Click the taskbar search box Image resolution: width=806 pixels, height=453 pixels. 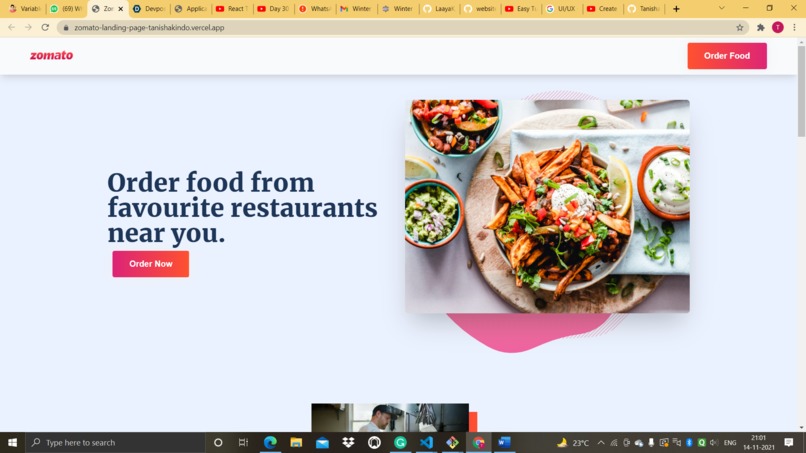click(115, 442)
